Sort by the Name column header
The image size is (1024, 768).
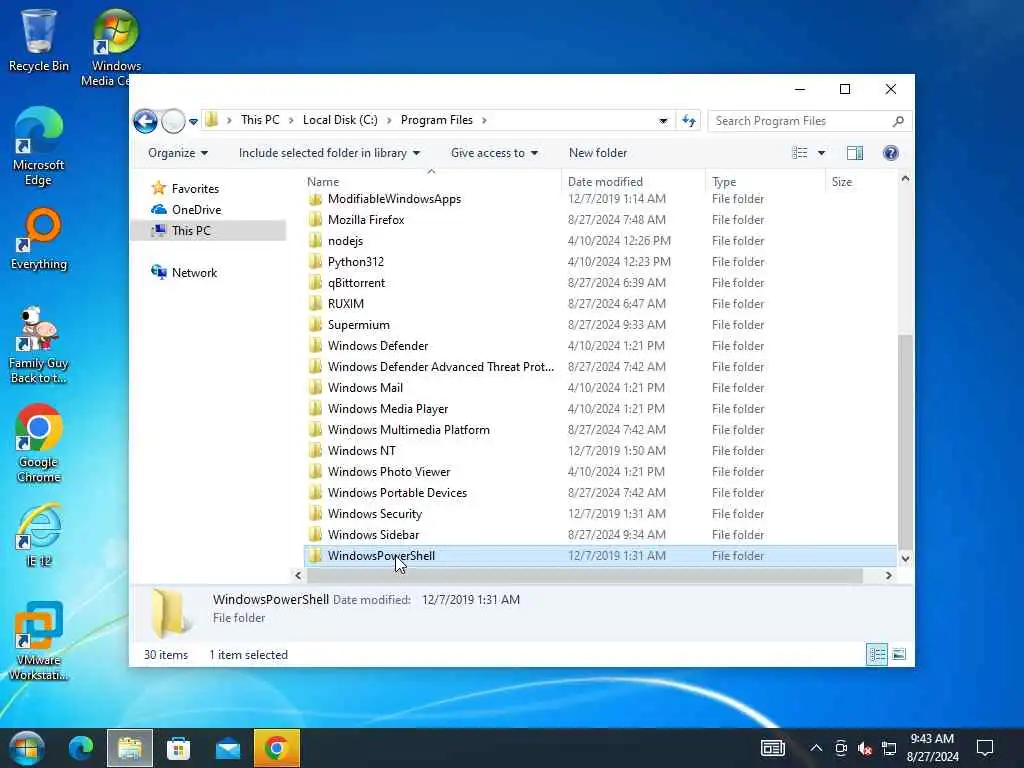point(431,182)
